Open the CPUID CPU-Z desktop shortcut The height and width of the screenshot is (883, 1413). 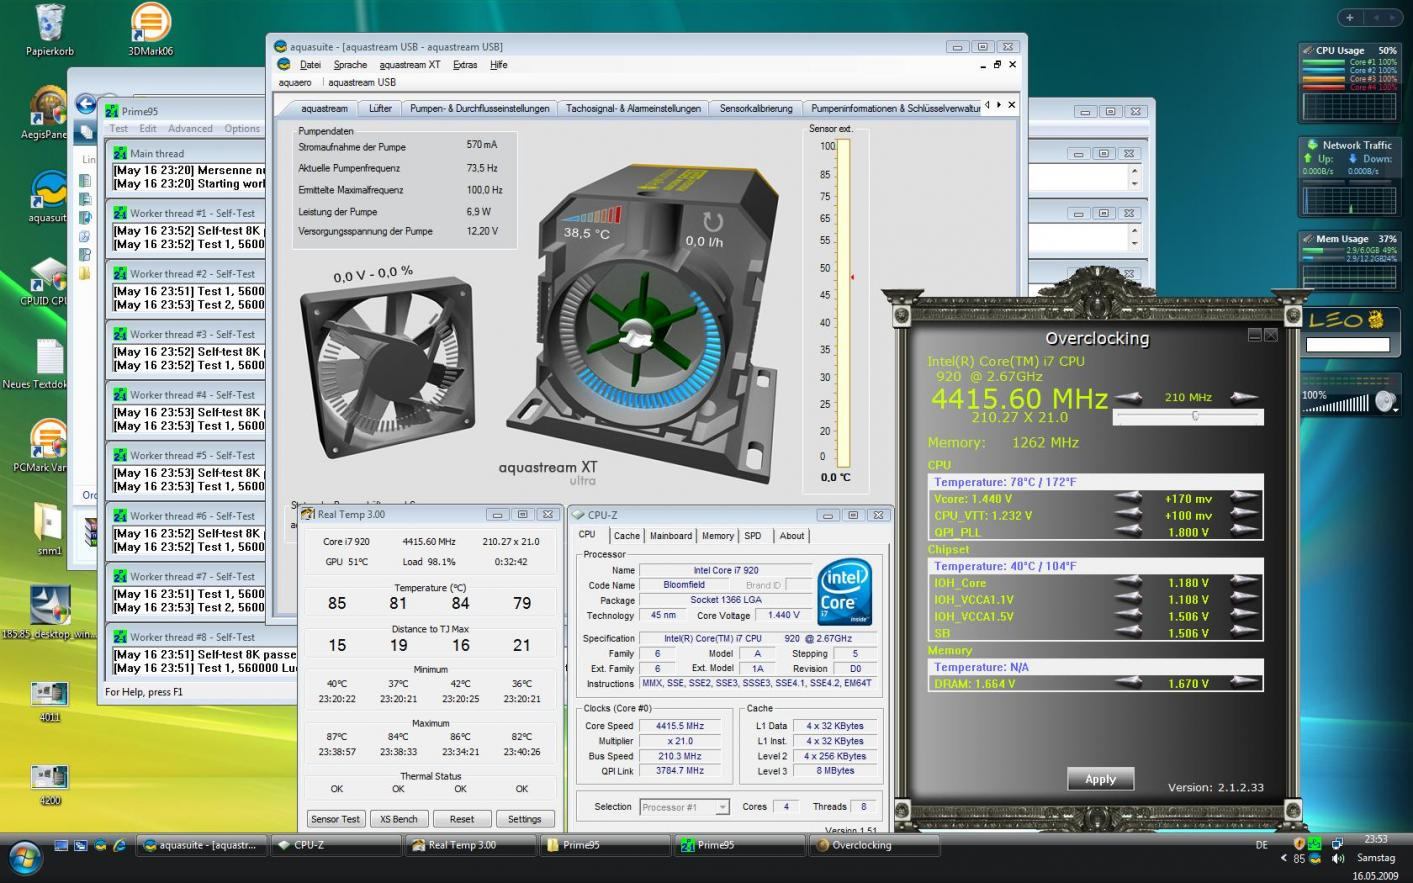[x=47, y=280]
